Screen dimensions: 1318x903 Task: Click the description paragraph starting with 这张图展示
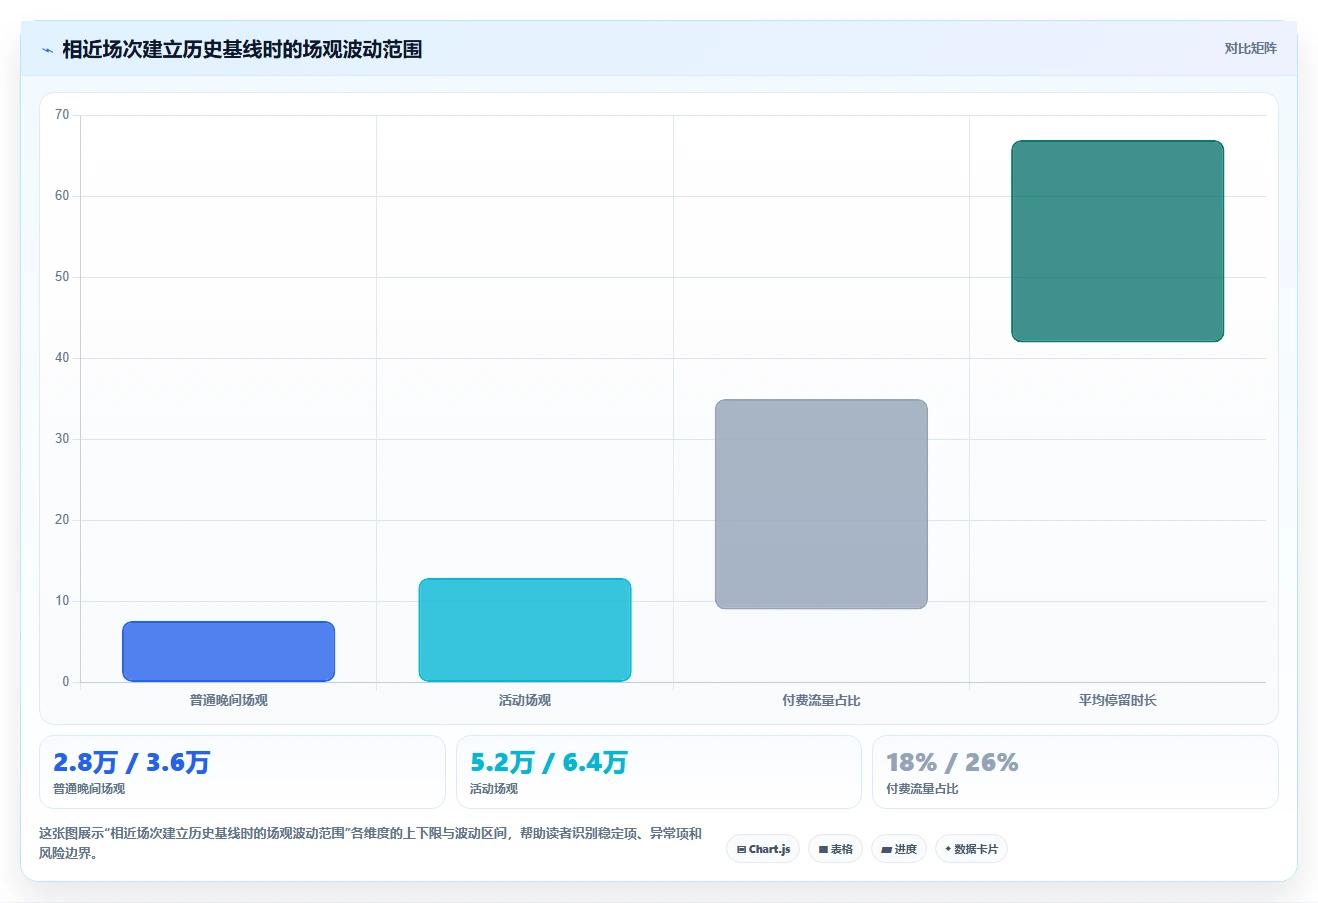371,843
